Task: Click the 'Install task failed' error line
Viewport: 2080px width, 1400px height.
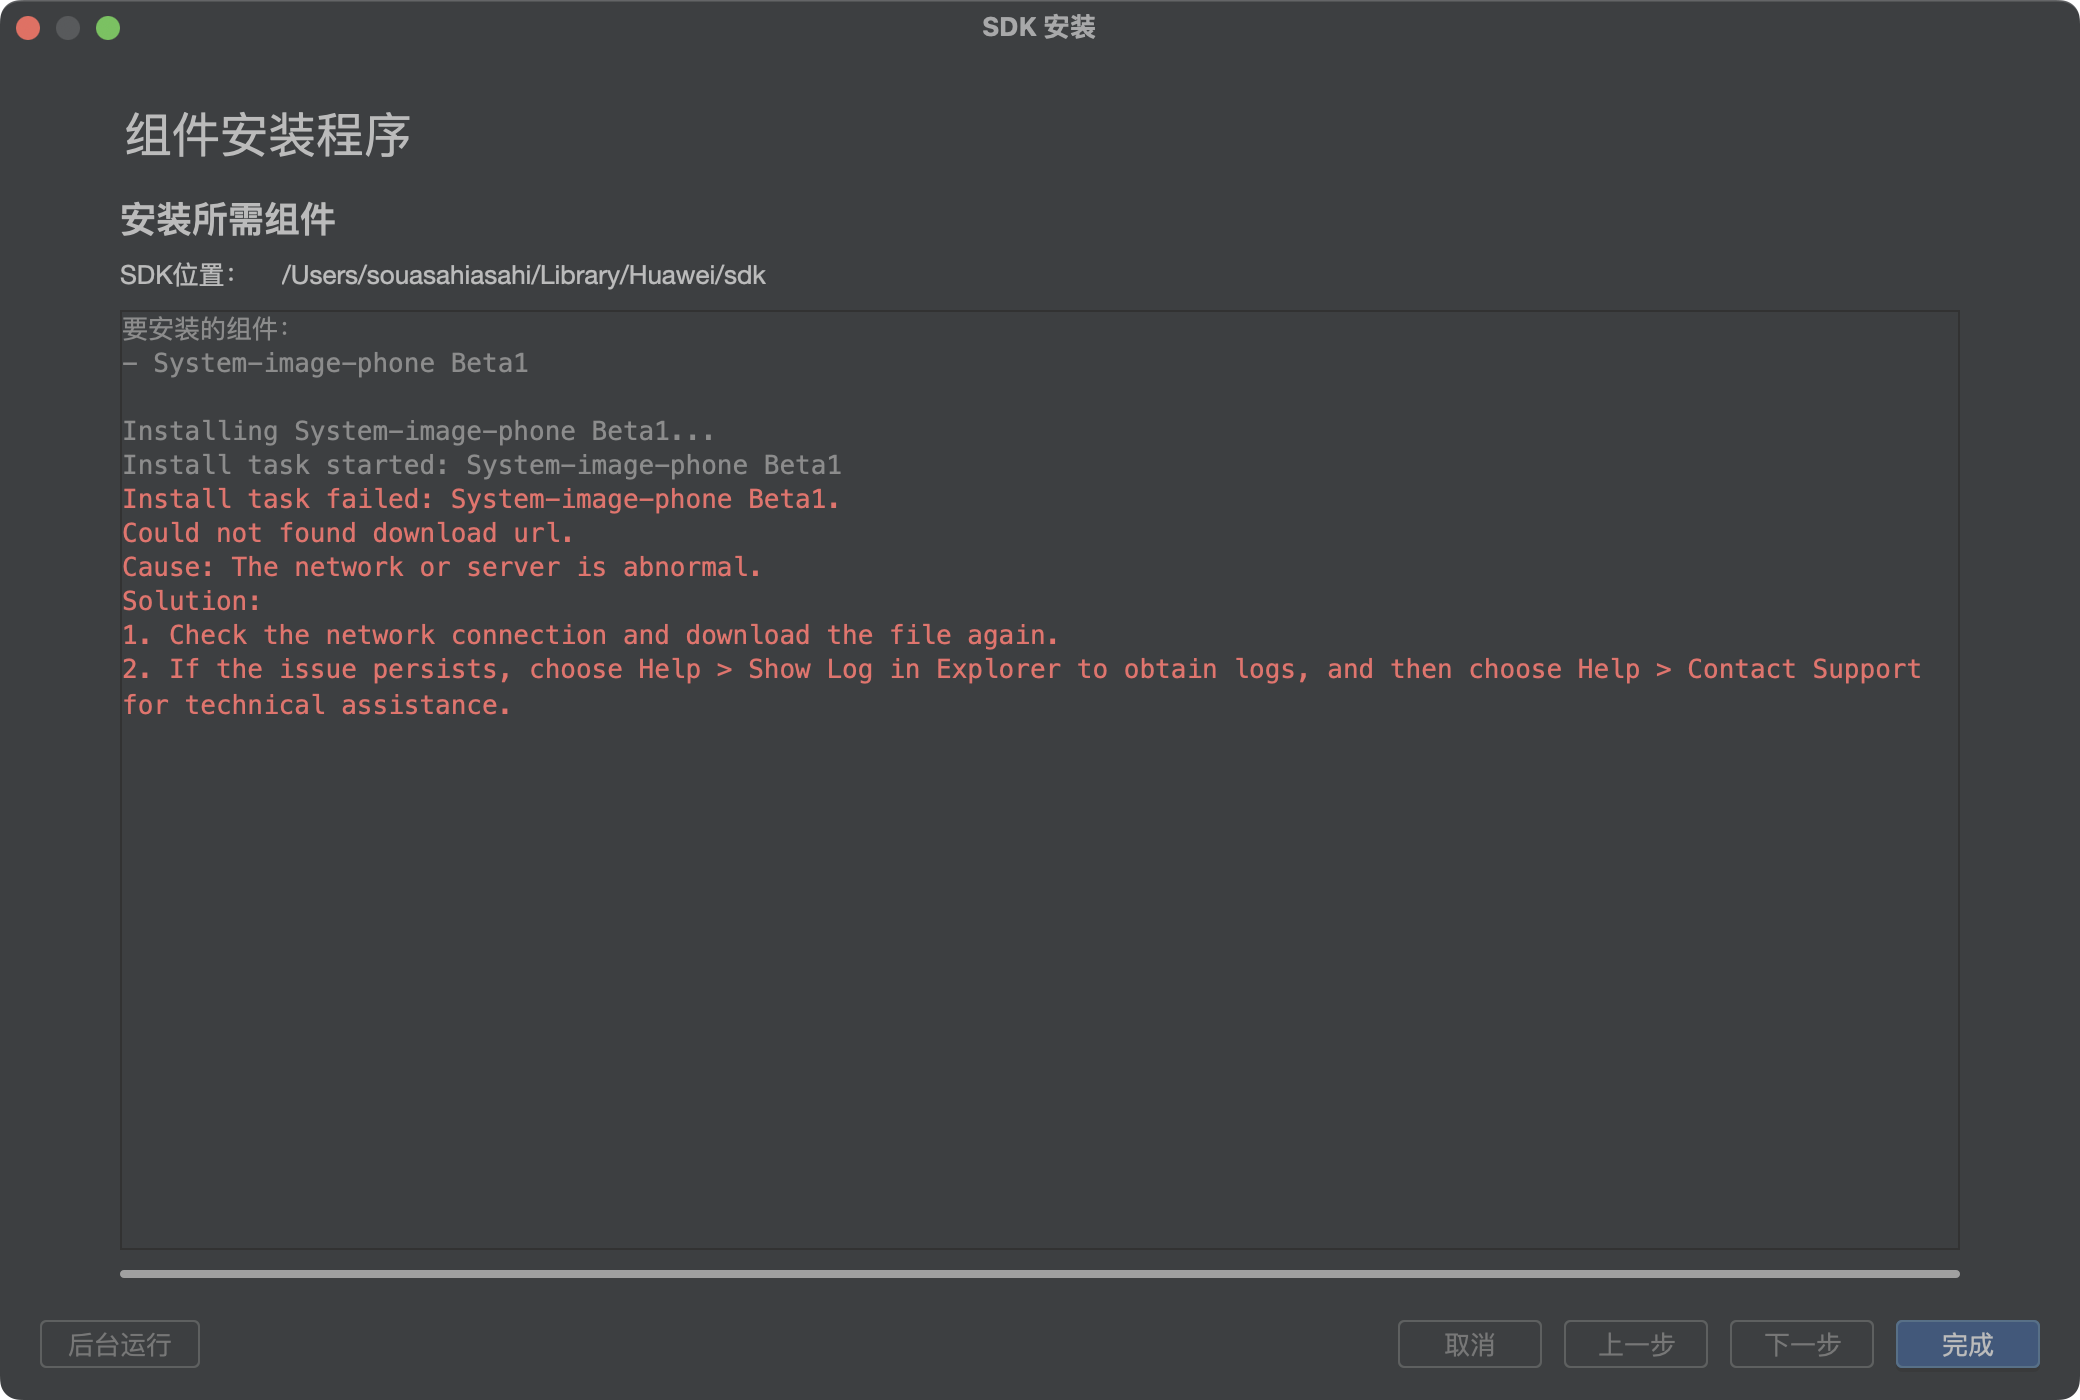Action: click(x=480, y=499)
